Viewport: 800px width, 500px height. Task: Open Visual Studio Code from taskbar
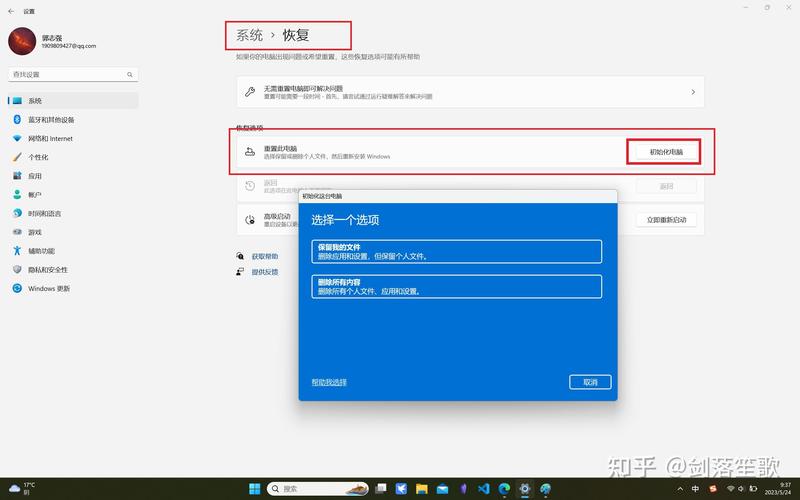click(484, 489)
